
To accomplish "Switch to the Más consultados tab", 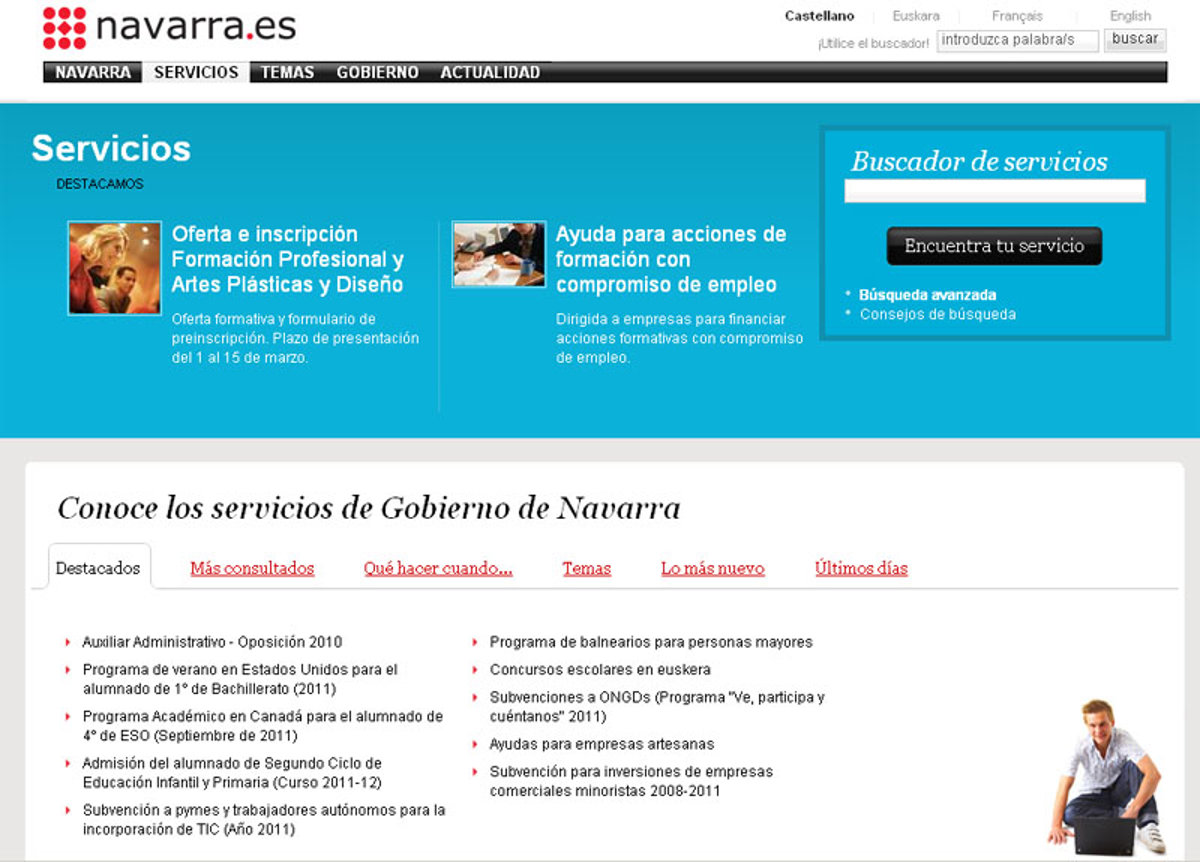I will [x=252, y=568].
